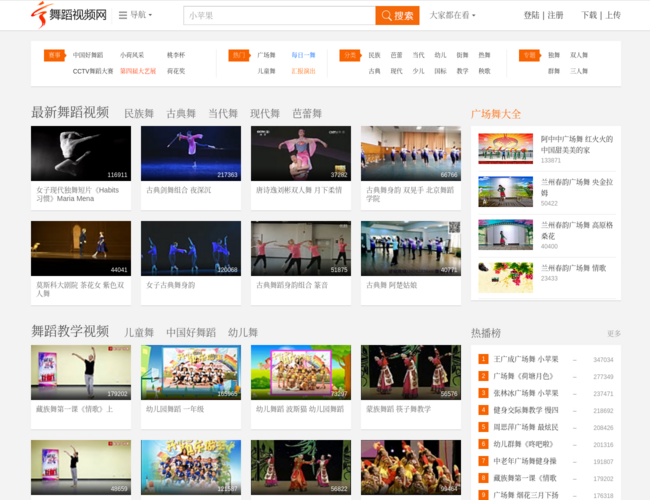Expand the 大家都在看 dropdown
Viewport: 650px width, 500px height.
tap(452, 15)
